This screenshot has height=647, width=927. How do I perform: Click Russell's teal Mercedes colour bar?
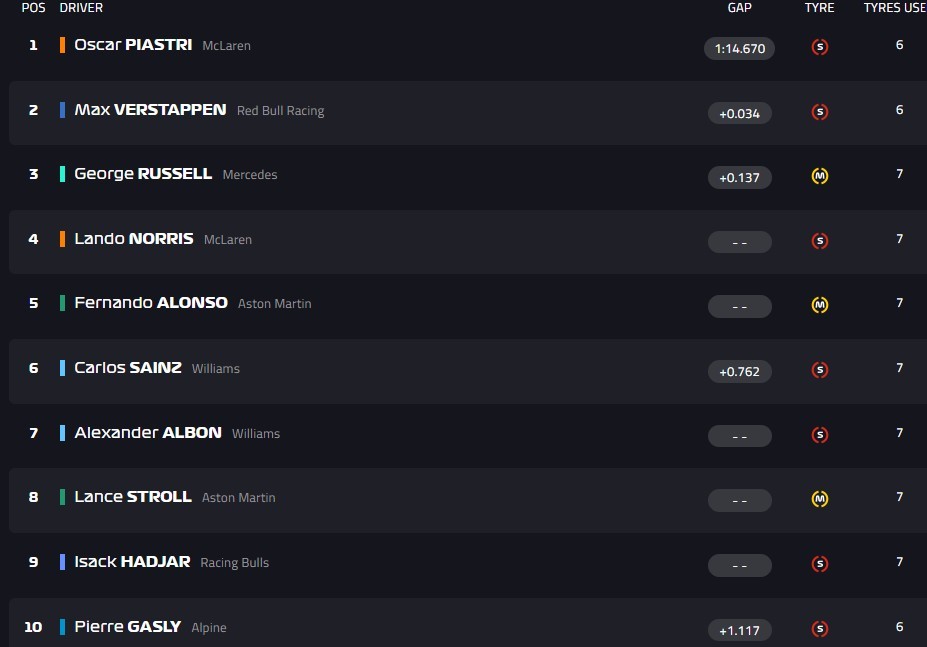[x=63, y=174]
